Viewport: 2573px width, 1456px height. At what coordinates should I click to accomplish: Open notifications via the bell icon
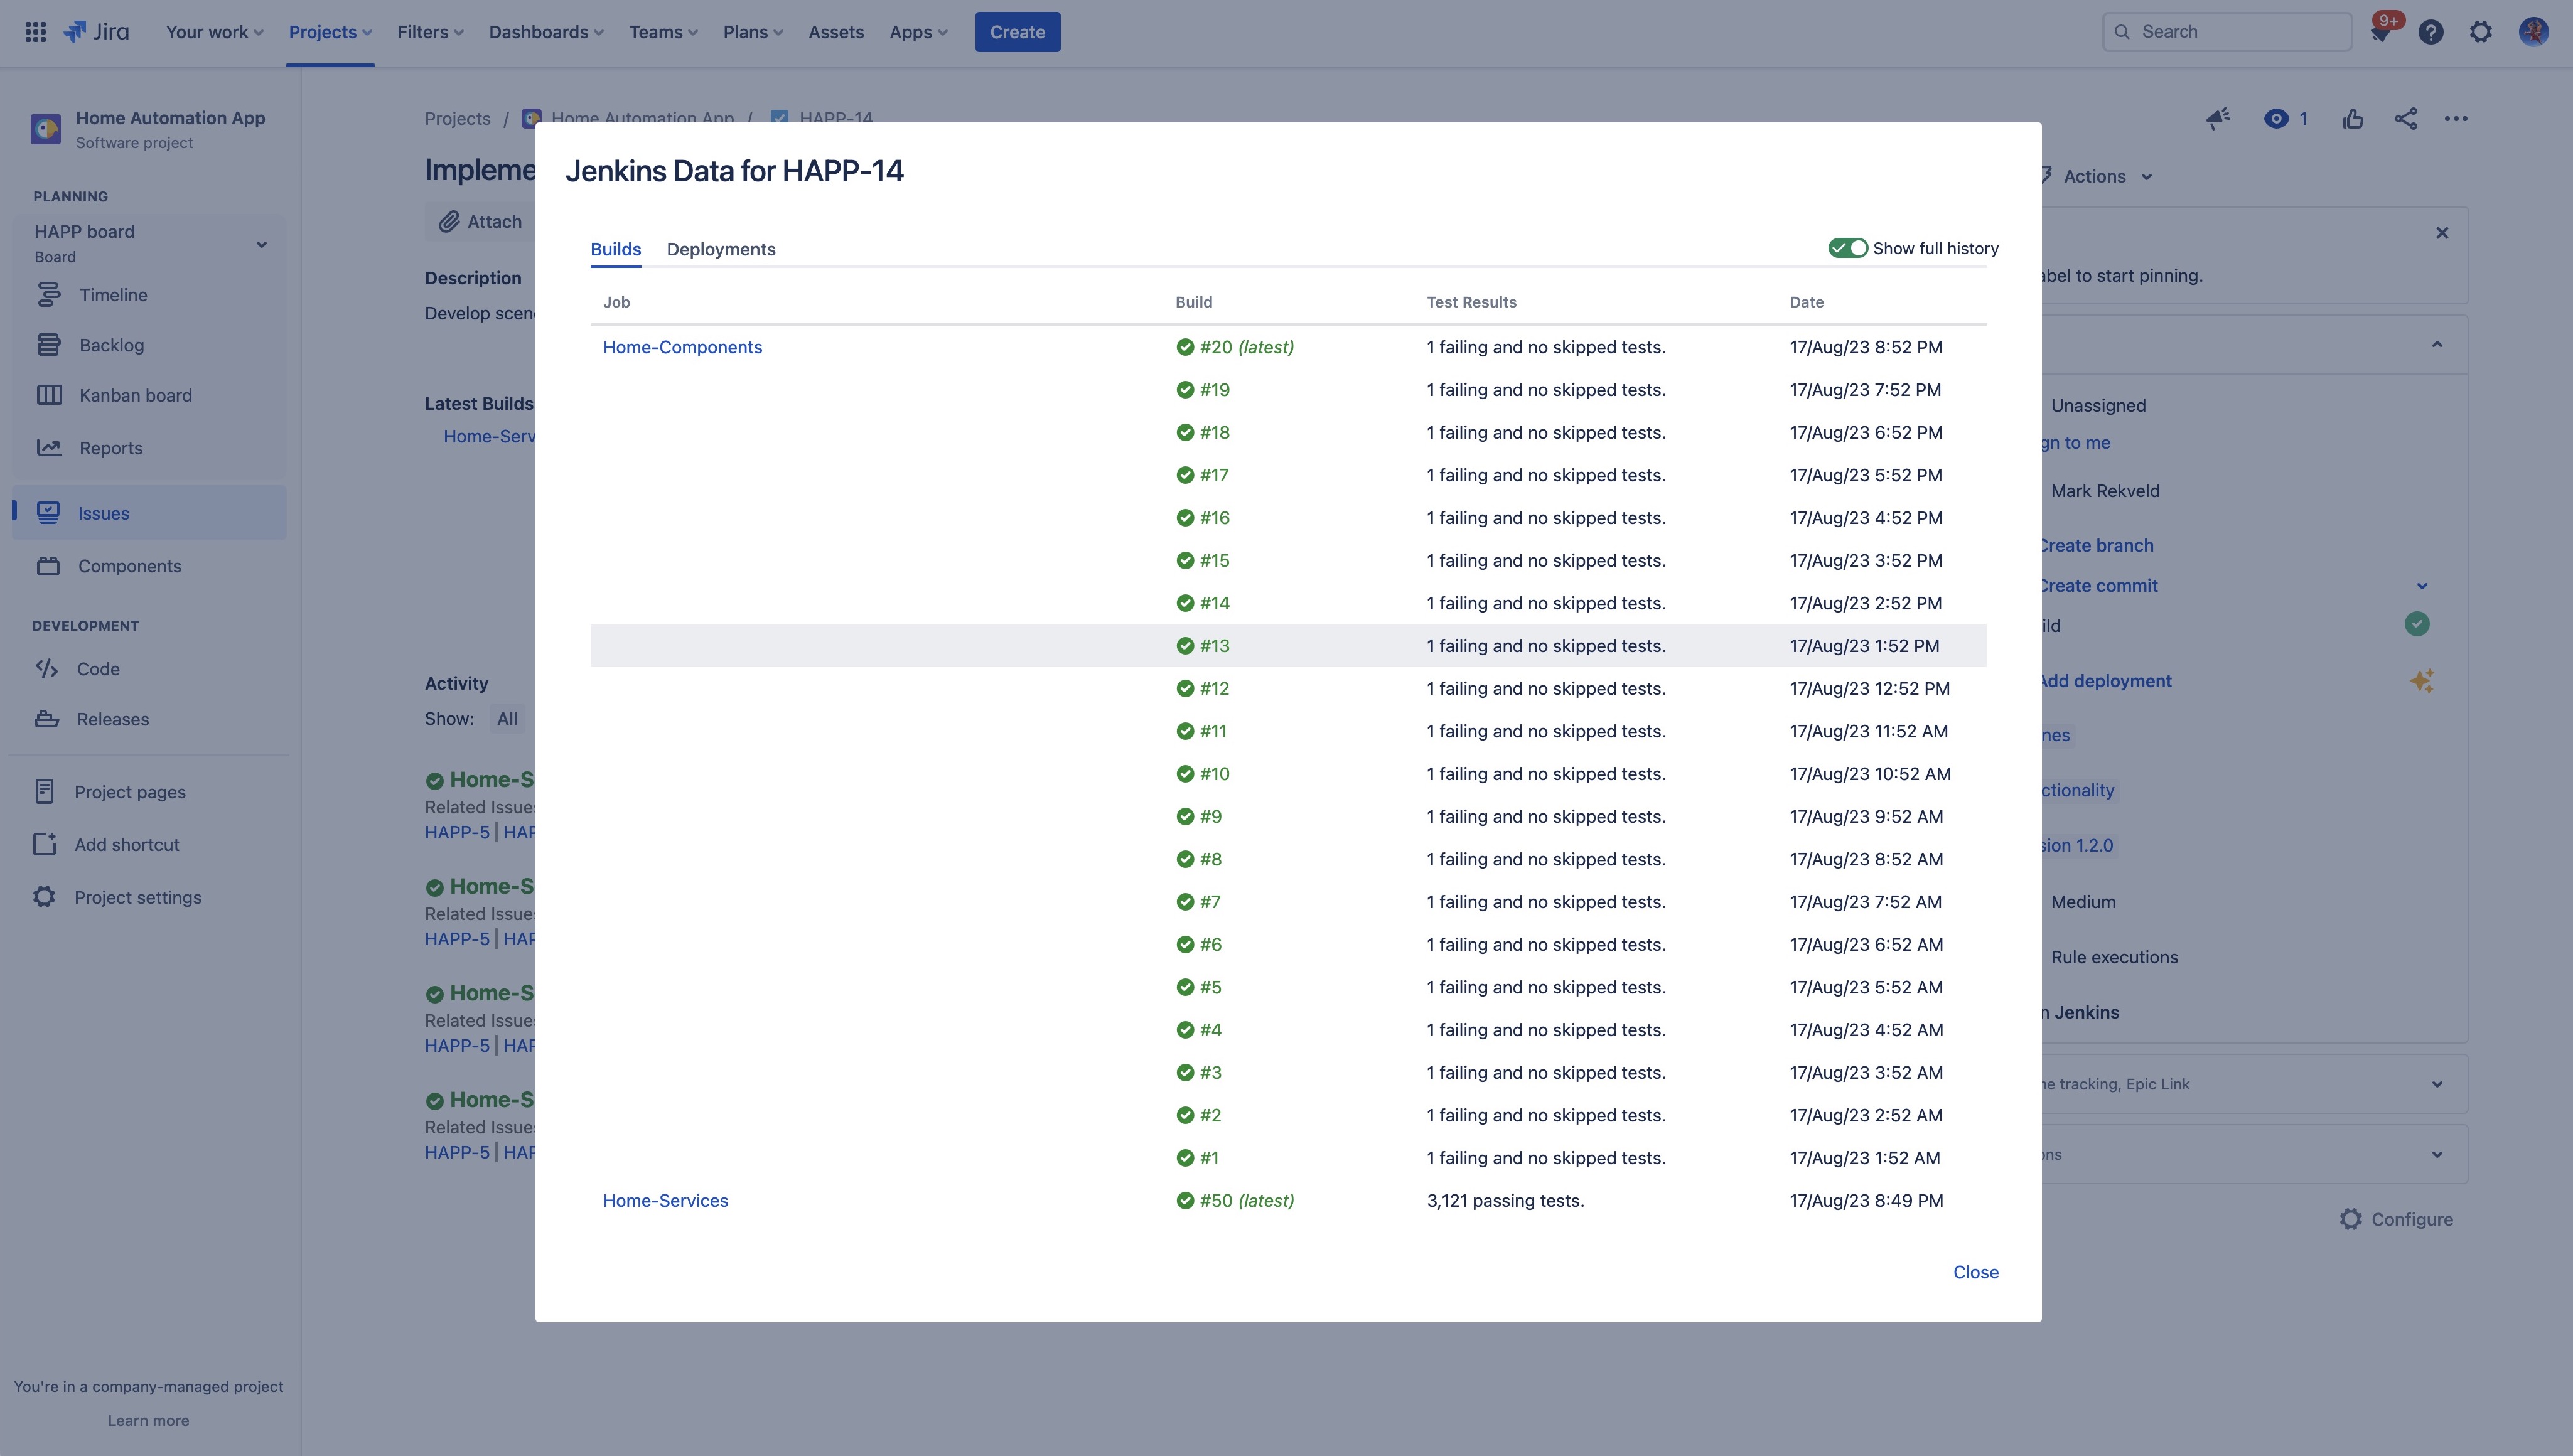coord(2381,31)
